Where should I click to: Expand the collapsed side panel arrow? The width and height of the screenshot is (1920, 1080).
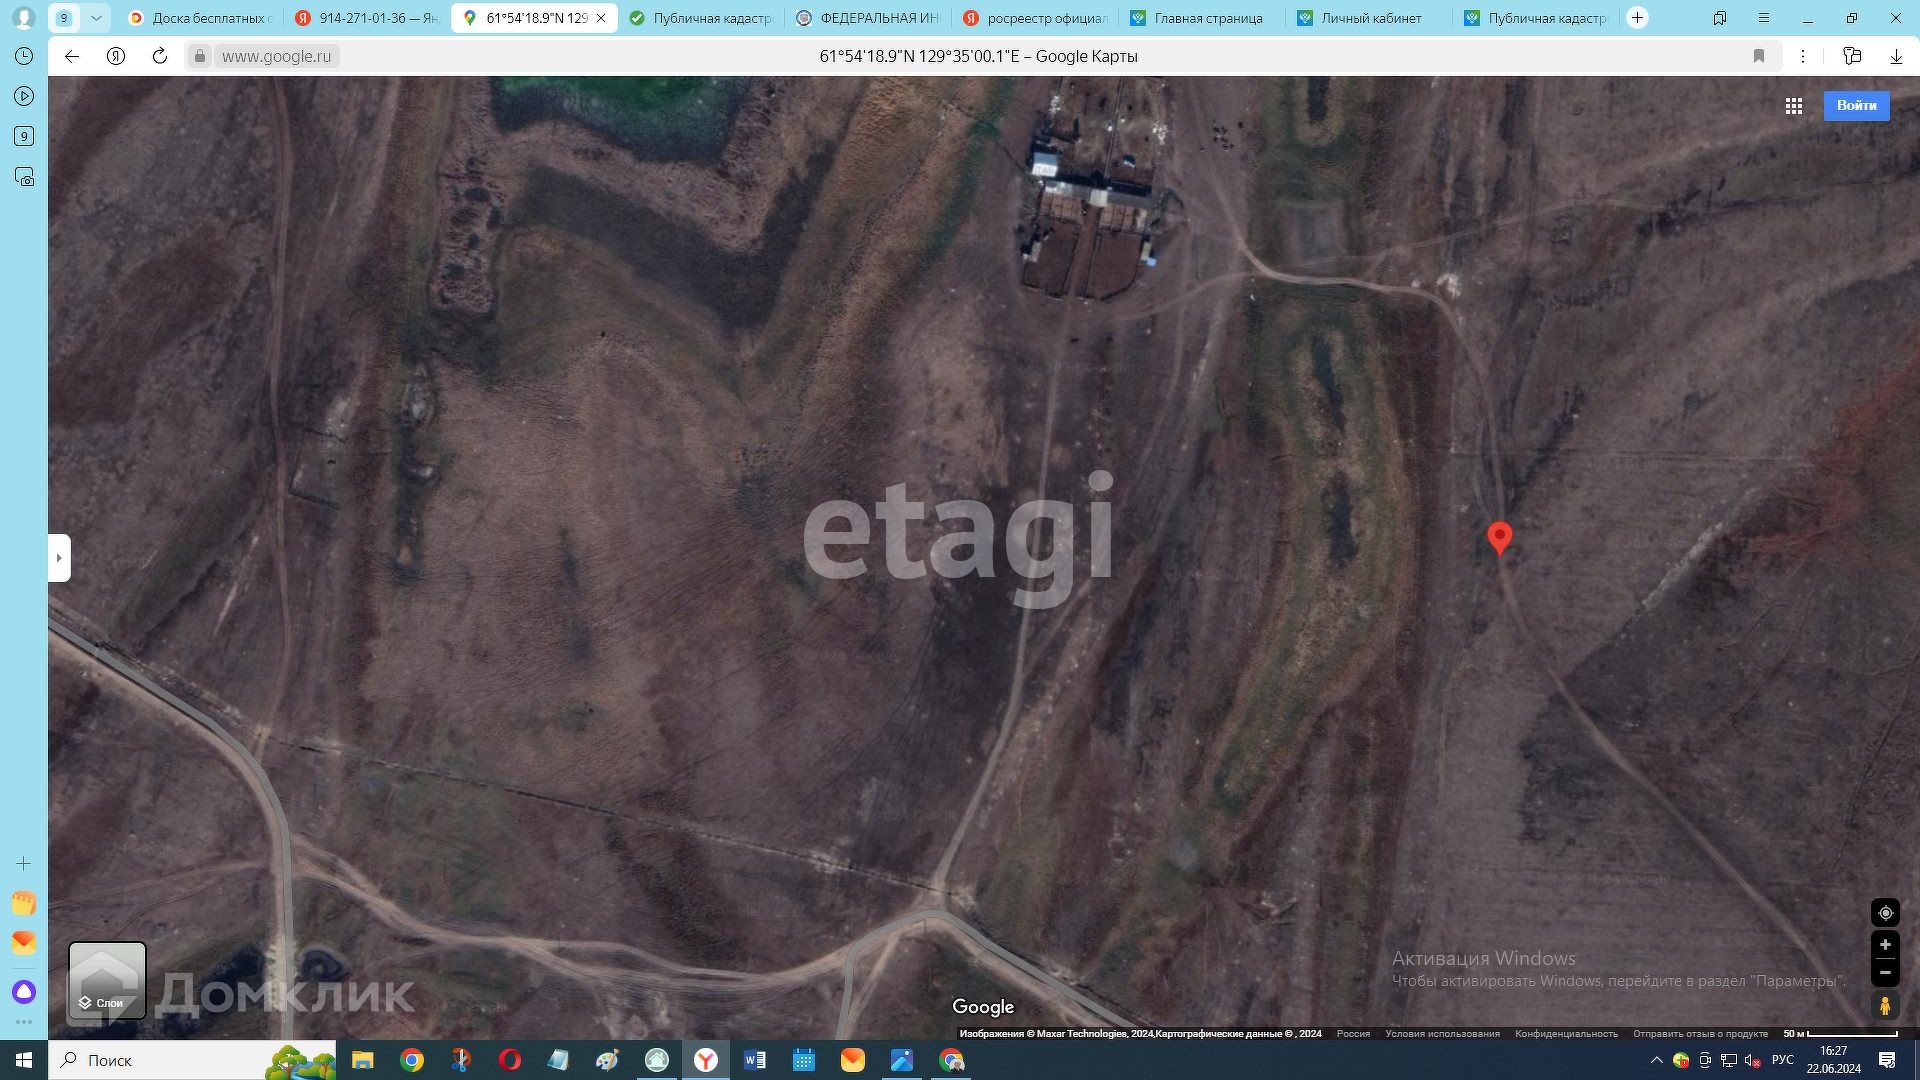pos(59,558)
